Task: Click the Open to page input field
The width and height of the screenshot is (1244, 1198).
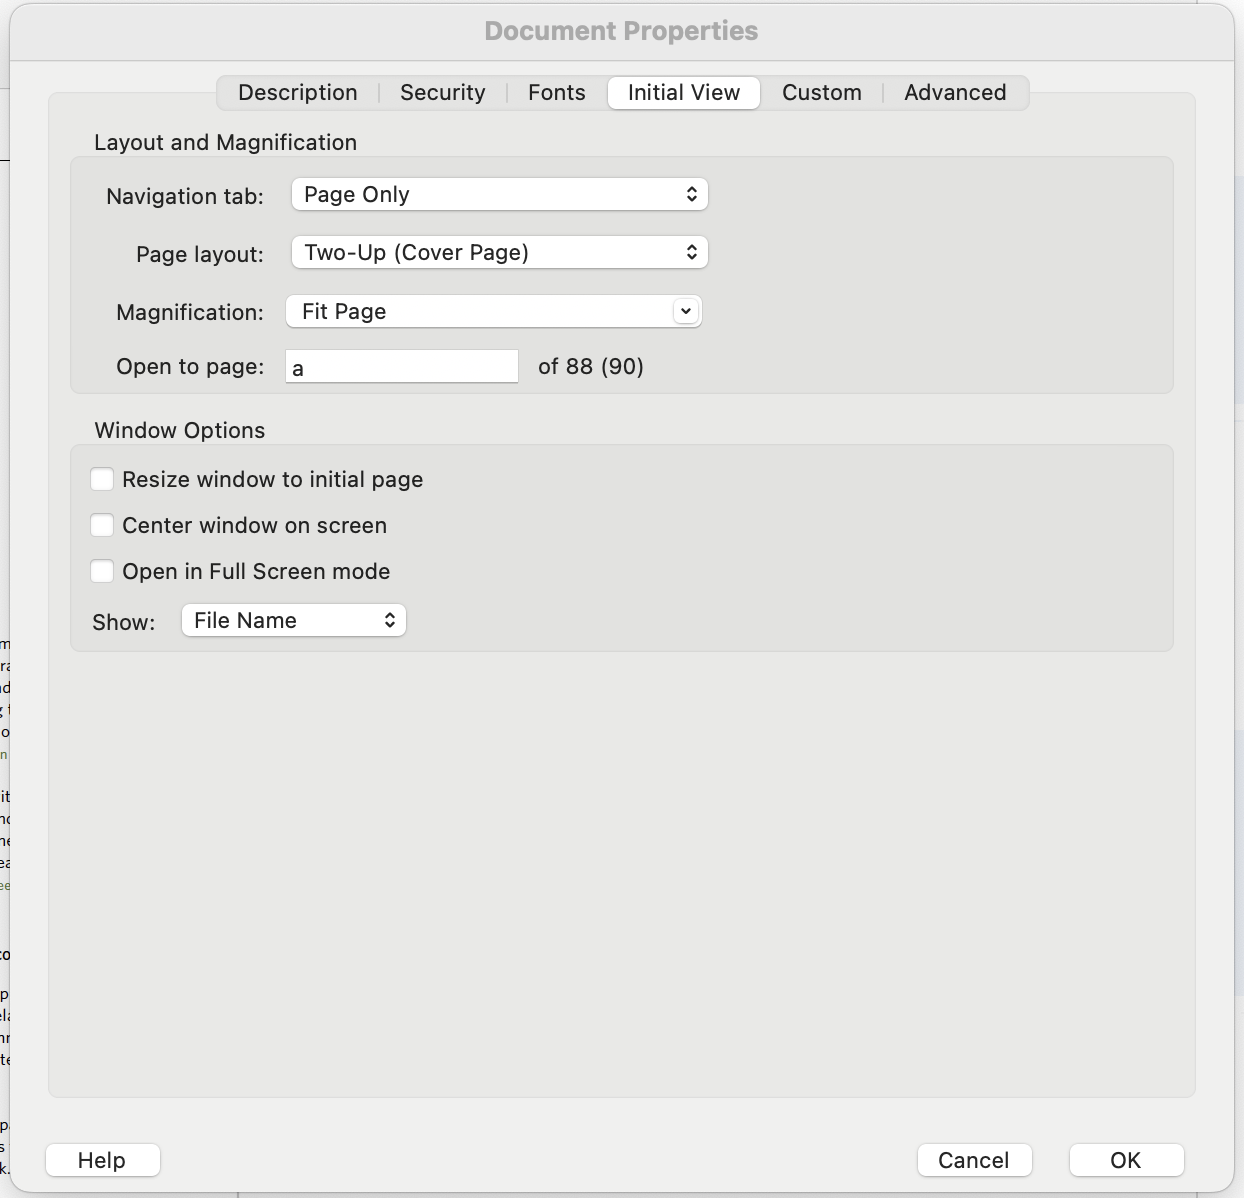Action: tap(402, 367)
